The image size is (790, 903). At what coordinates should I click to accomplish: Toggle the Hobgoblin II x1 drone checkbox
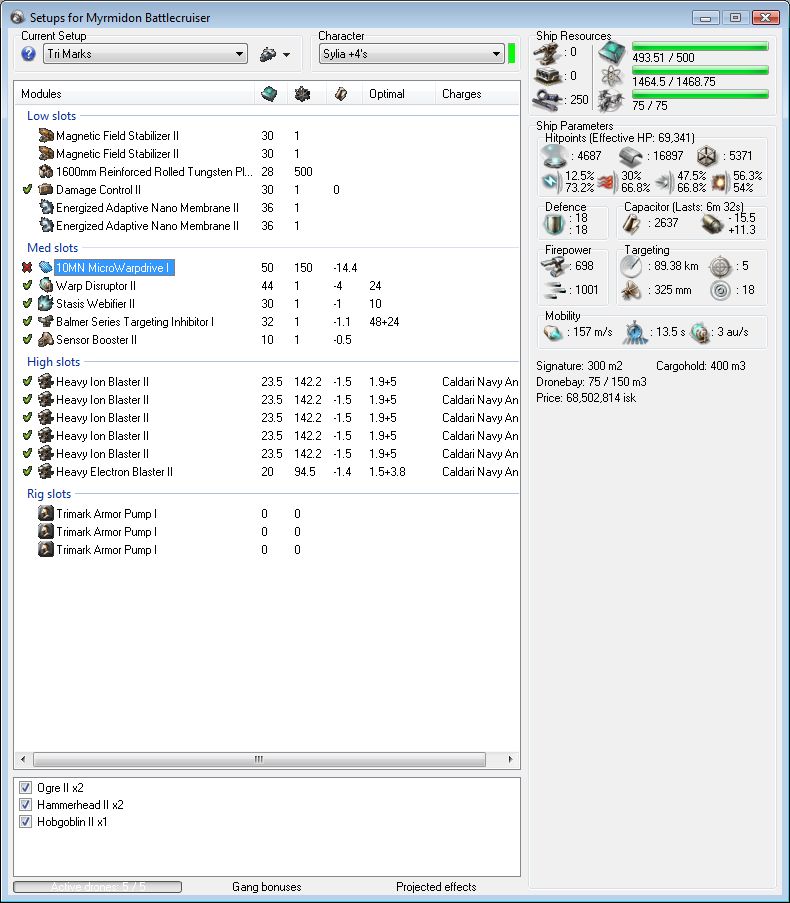pyautogui.click(x=25, y=822)
